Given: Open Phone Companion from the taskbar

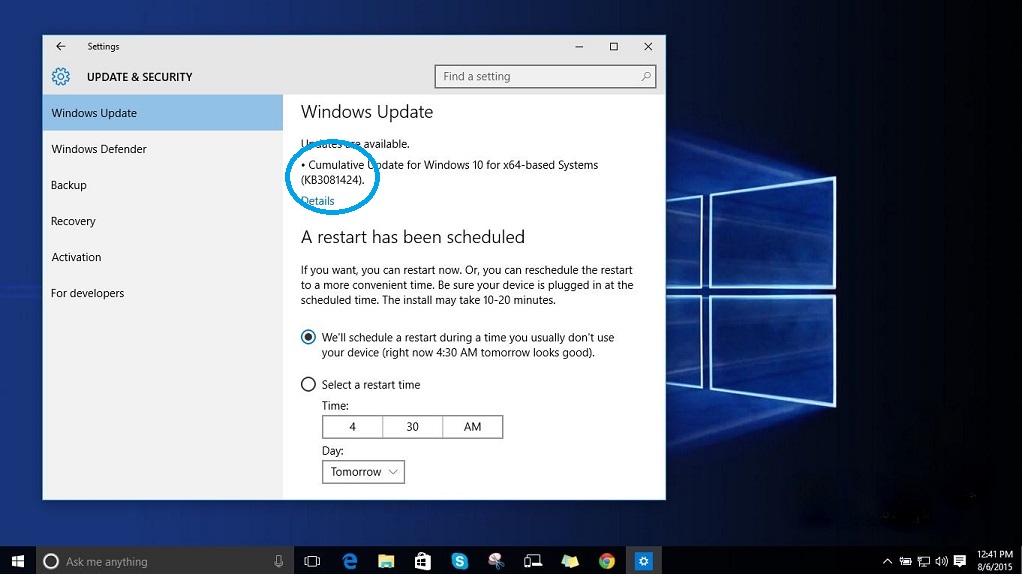Looking at the screenshot, I should (533, 561).
